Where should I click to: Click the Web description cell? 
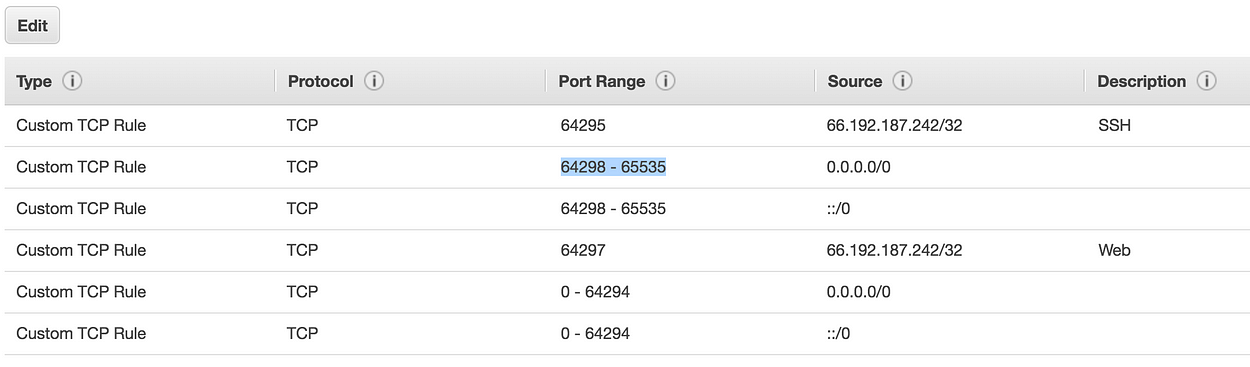pos(1114,250)
